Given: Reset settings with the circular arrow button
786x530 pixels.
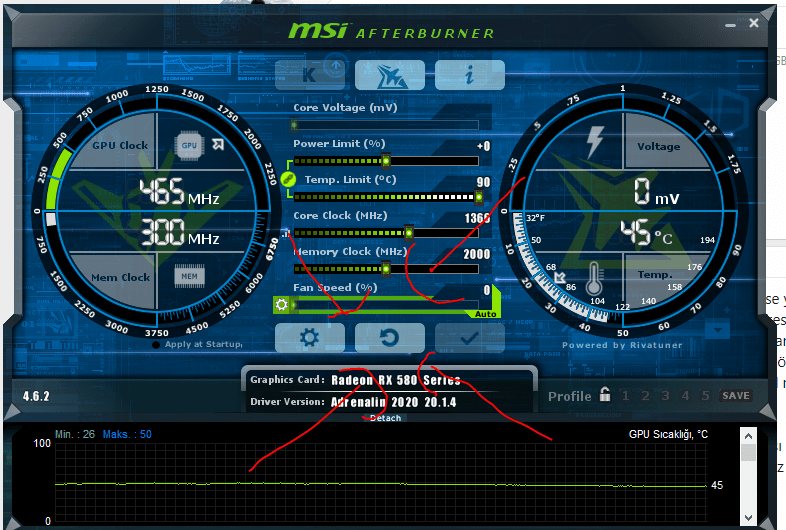Looking at the screenshot, I should point(389,337).
